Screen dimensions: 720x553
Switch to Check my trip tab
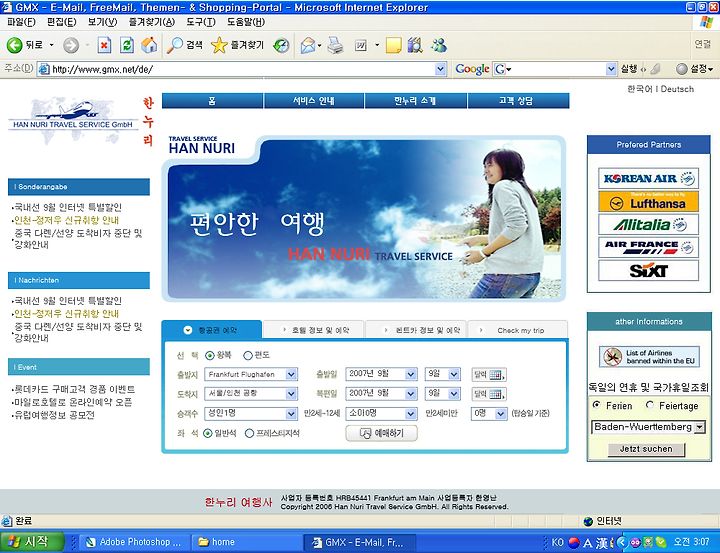tap(518, 330)
